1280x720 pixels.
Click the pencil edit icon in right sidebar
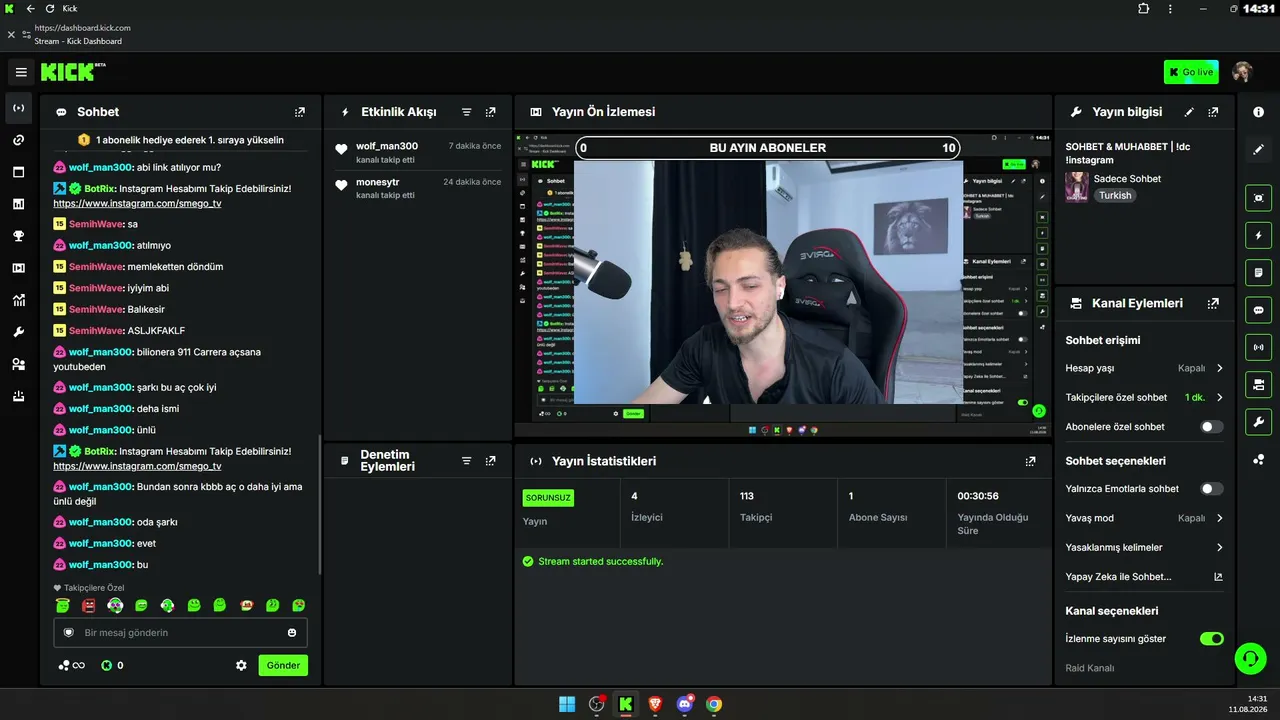(x=1258, y=149)
